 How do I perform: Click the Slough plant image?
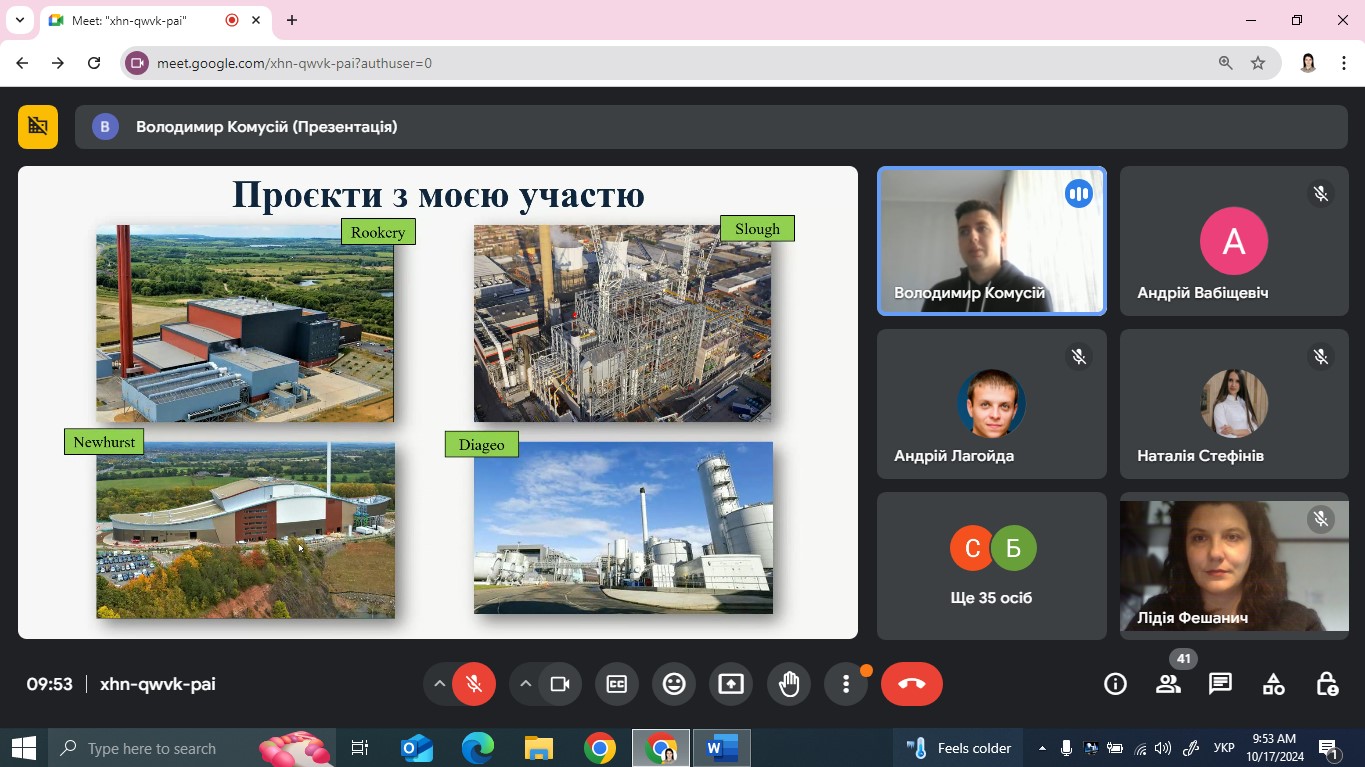tap(622, 323)
